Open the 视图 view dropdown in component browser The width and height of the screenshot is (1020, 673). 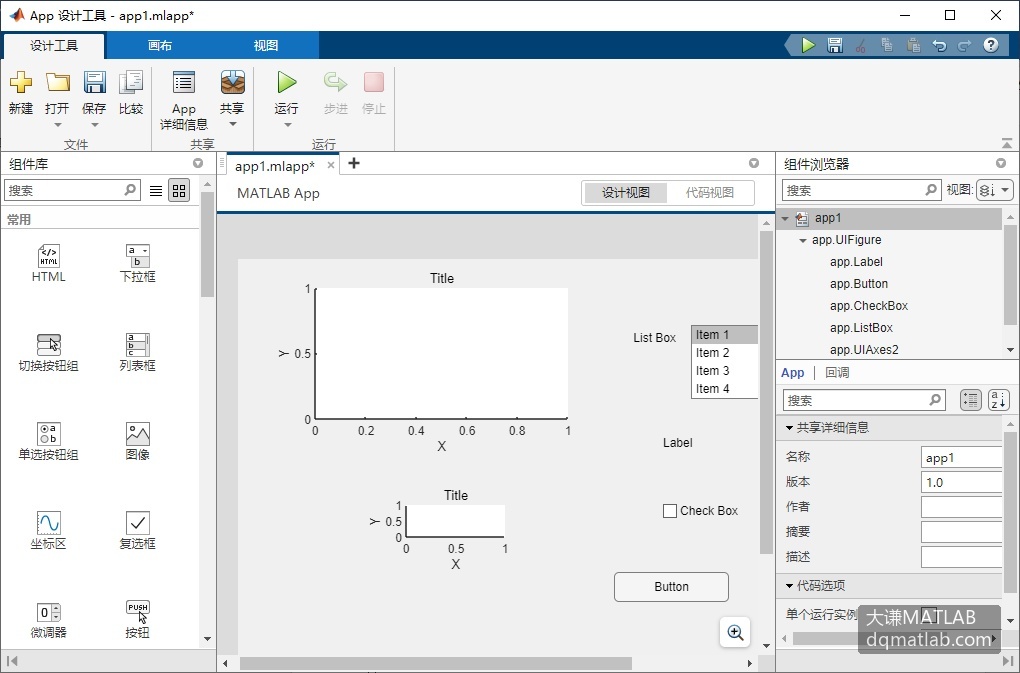click(995, 191)
